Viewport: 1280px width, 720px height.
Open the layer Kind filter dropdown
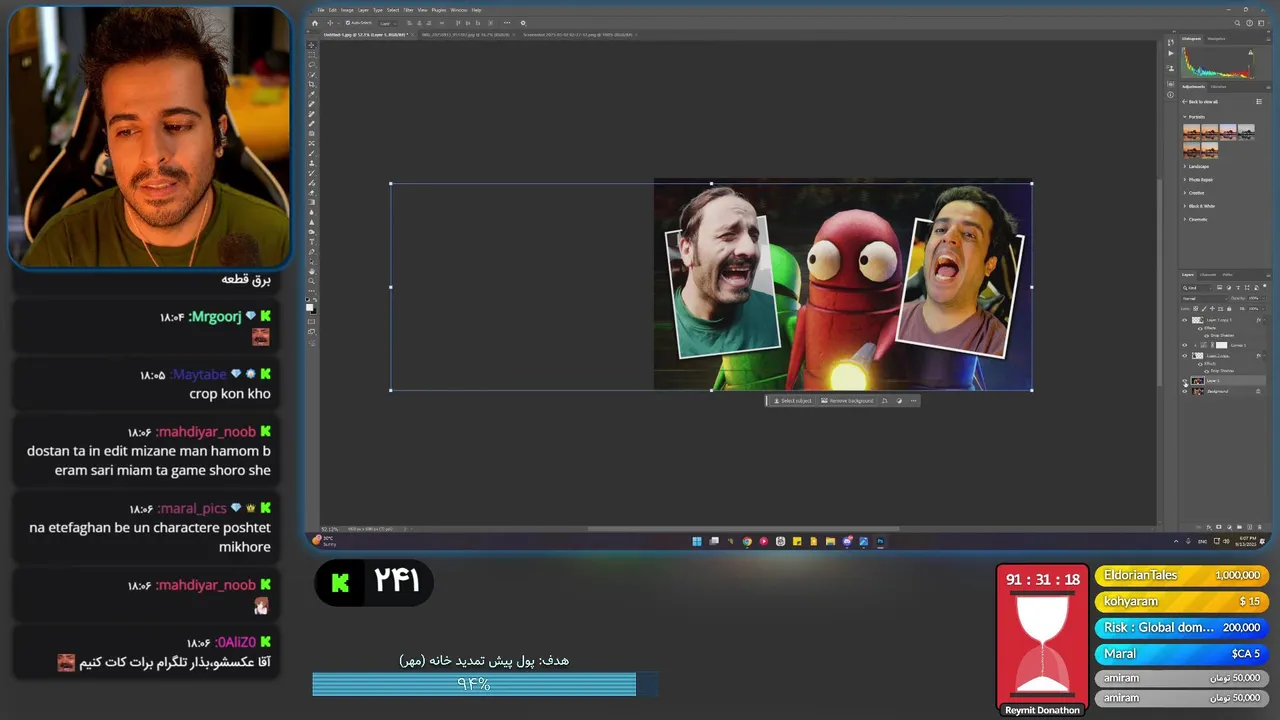click(x=1198, y=288)
